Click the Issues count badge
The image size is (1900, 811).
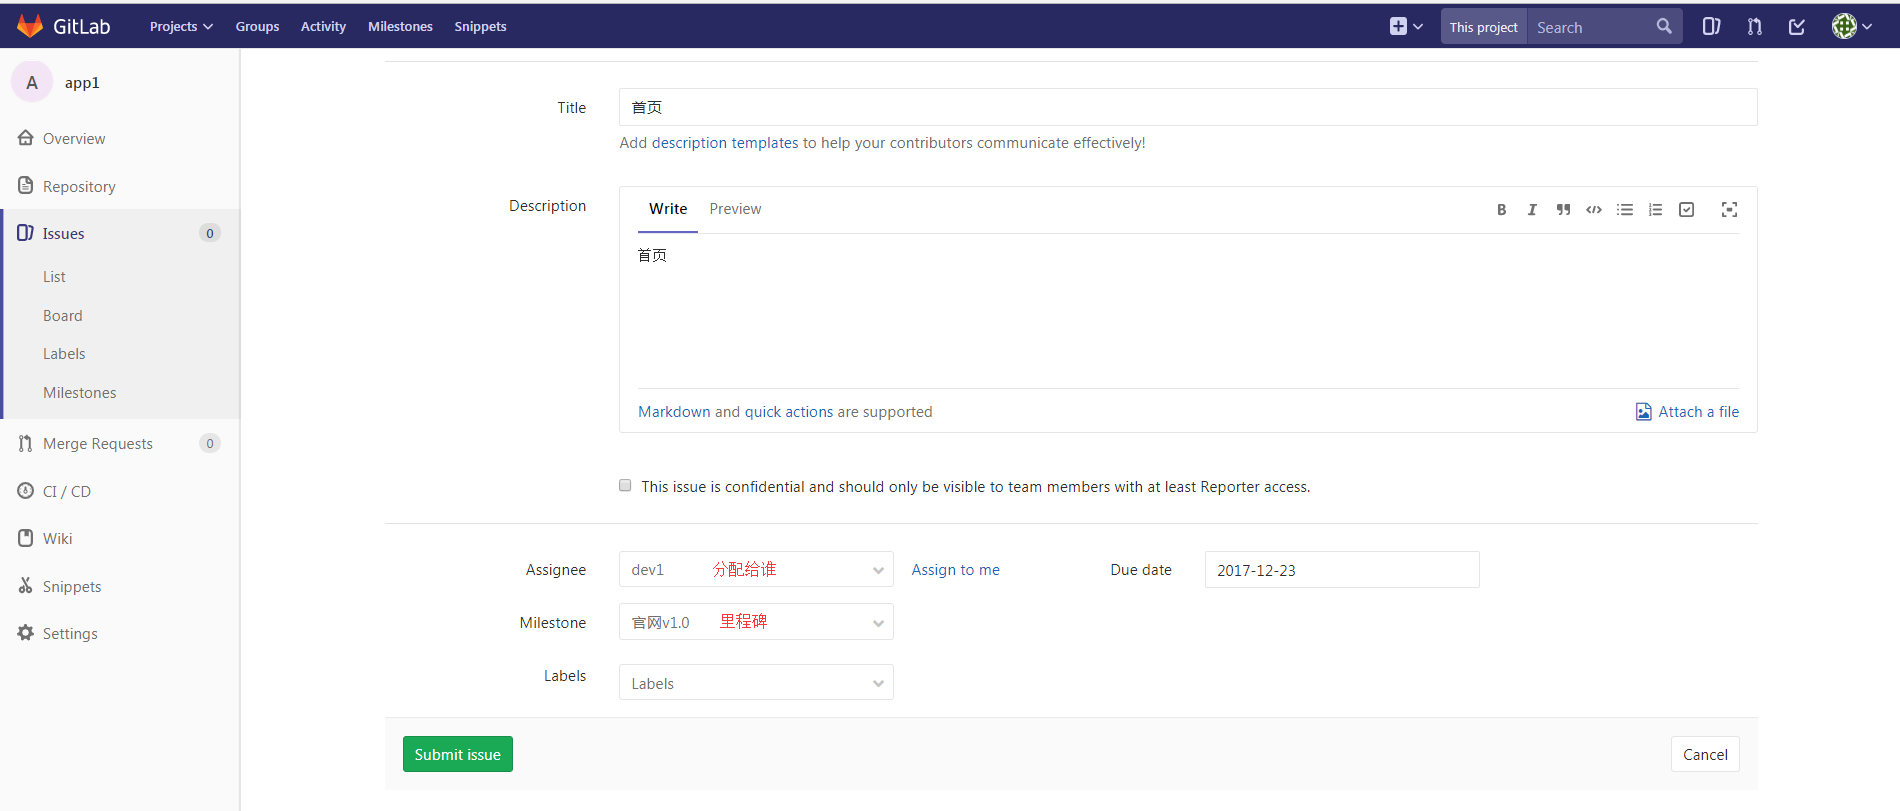210,233
